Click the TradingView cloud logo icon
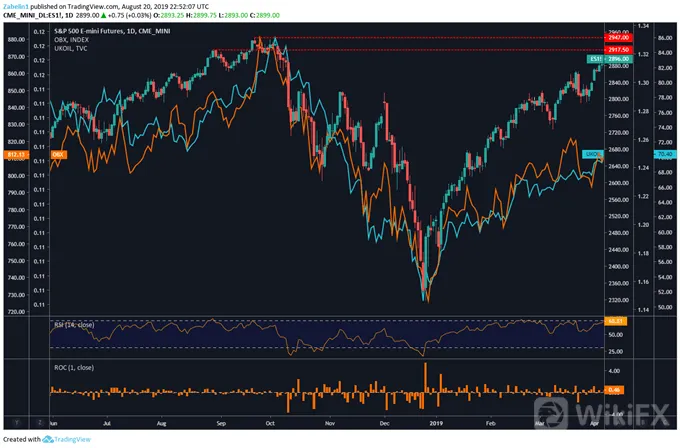The width and height of the screenshot is (680, 448). 48,439
